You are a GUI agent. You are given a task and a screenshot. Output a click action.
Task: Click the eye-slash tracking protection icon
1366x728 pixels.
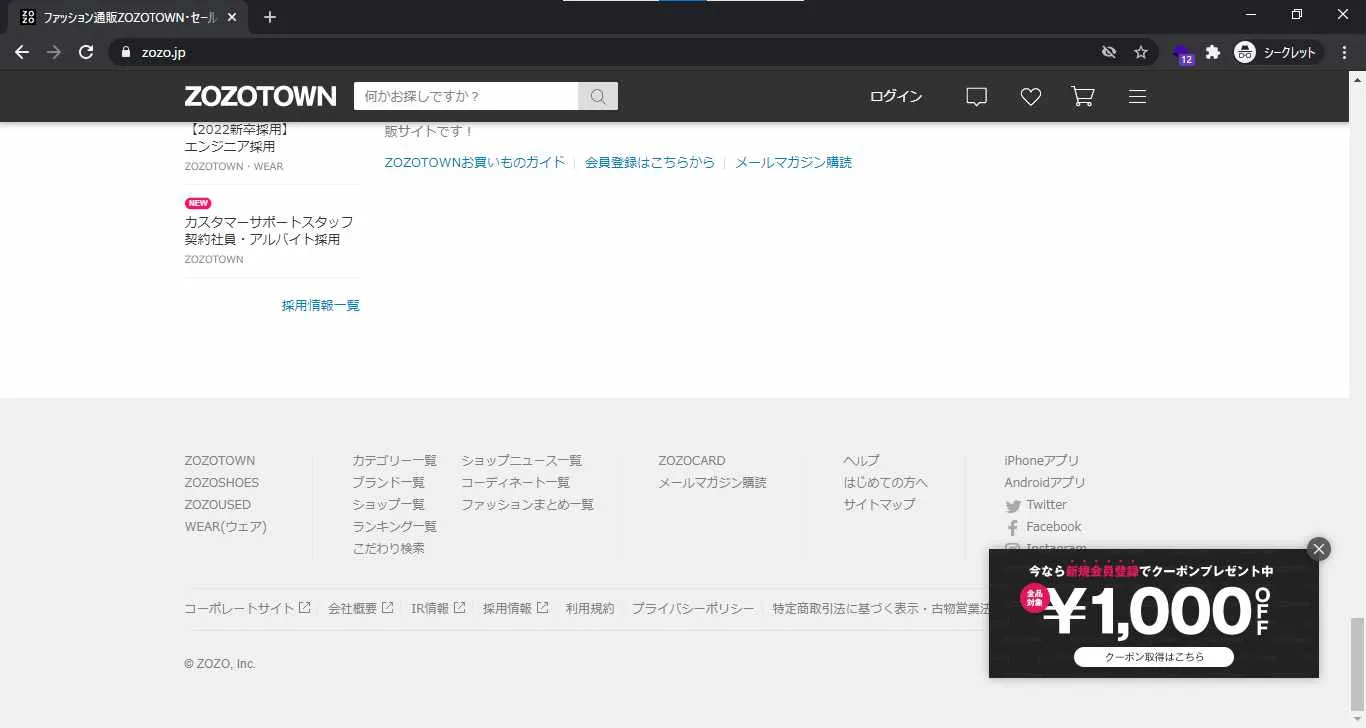(x=1108, y=52)
